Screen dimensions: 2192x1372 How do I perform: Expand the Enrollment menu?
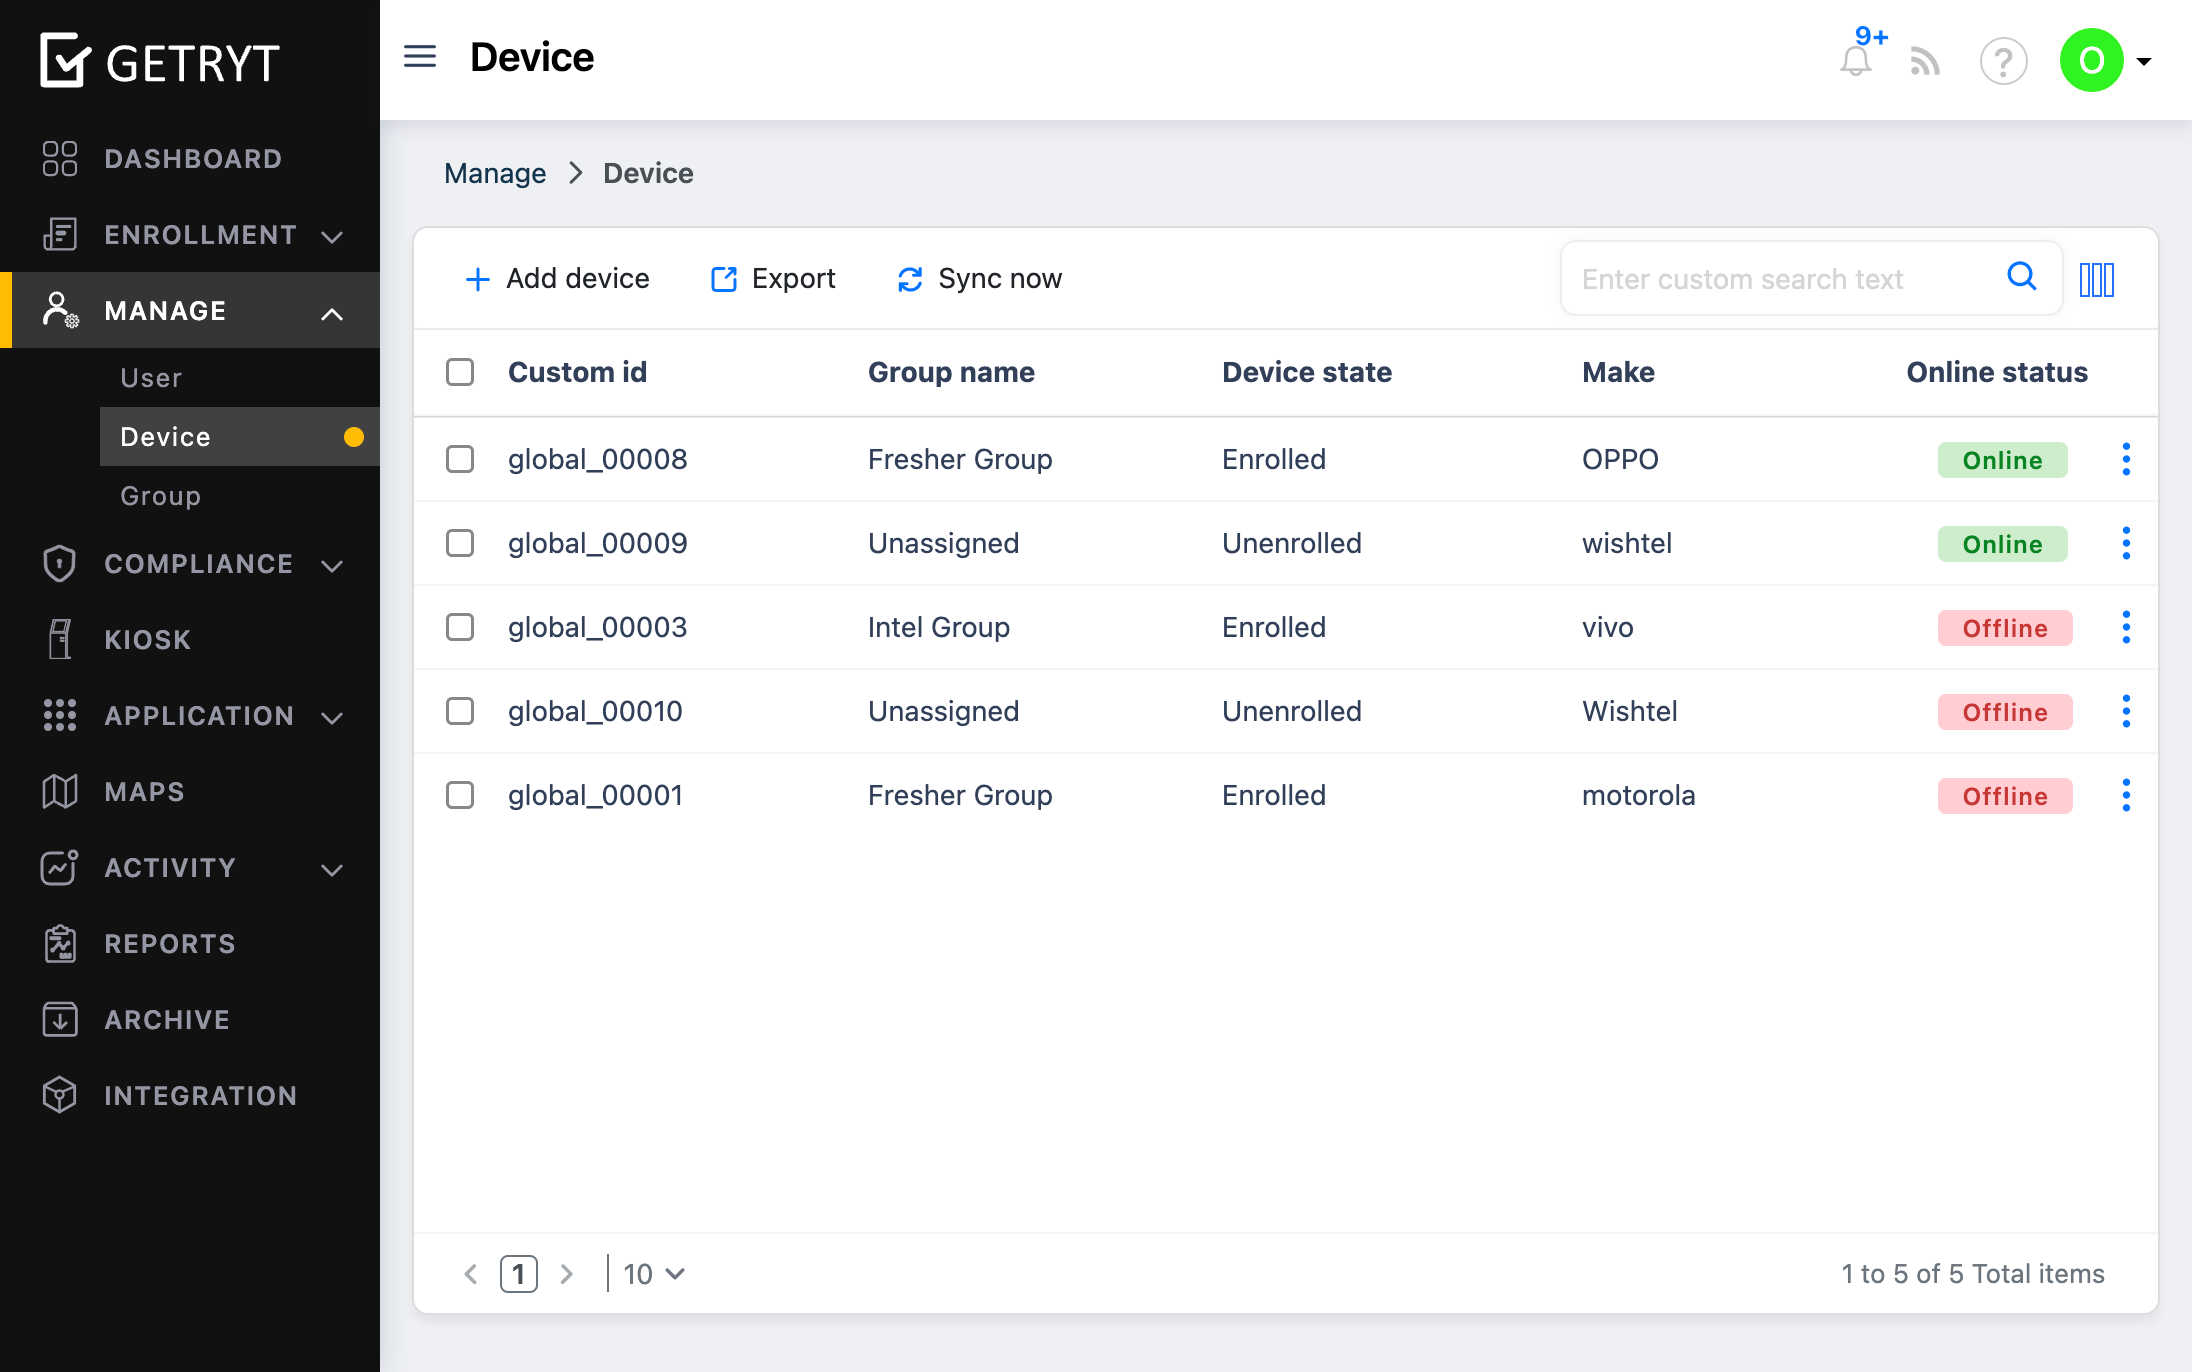(190, 235)
